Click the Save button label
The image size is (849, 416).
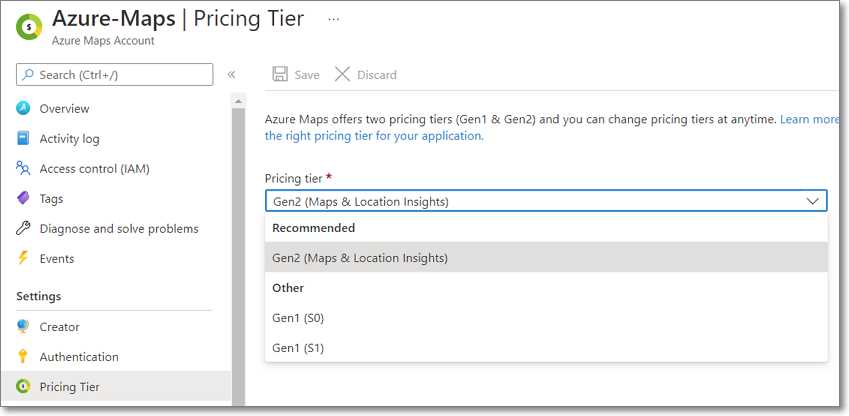[x=307, y=75]
